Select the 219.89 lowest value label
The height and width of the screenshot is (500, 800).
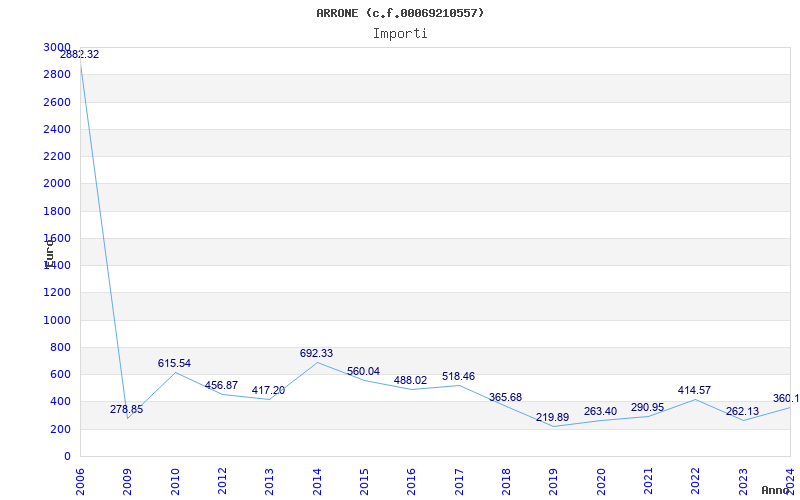[x=552, y=417]
